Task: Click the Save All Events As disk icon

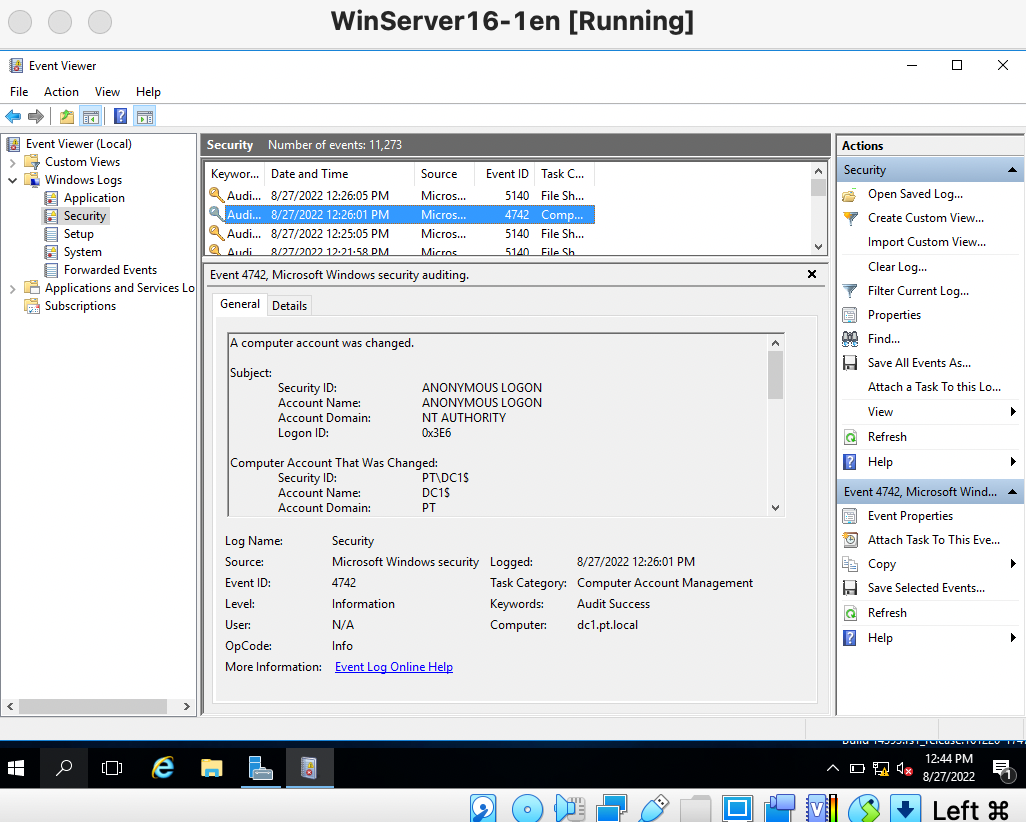Action: coord(849,363)
